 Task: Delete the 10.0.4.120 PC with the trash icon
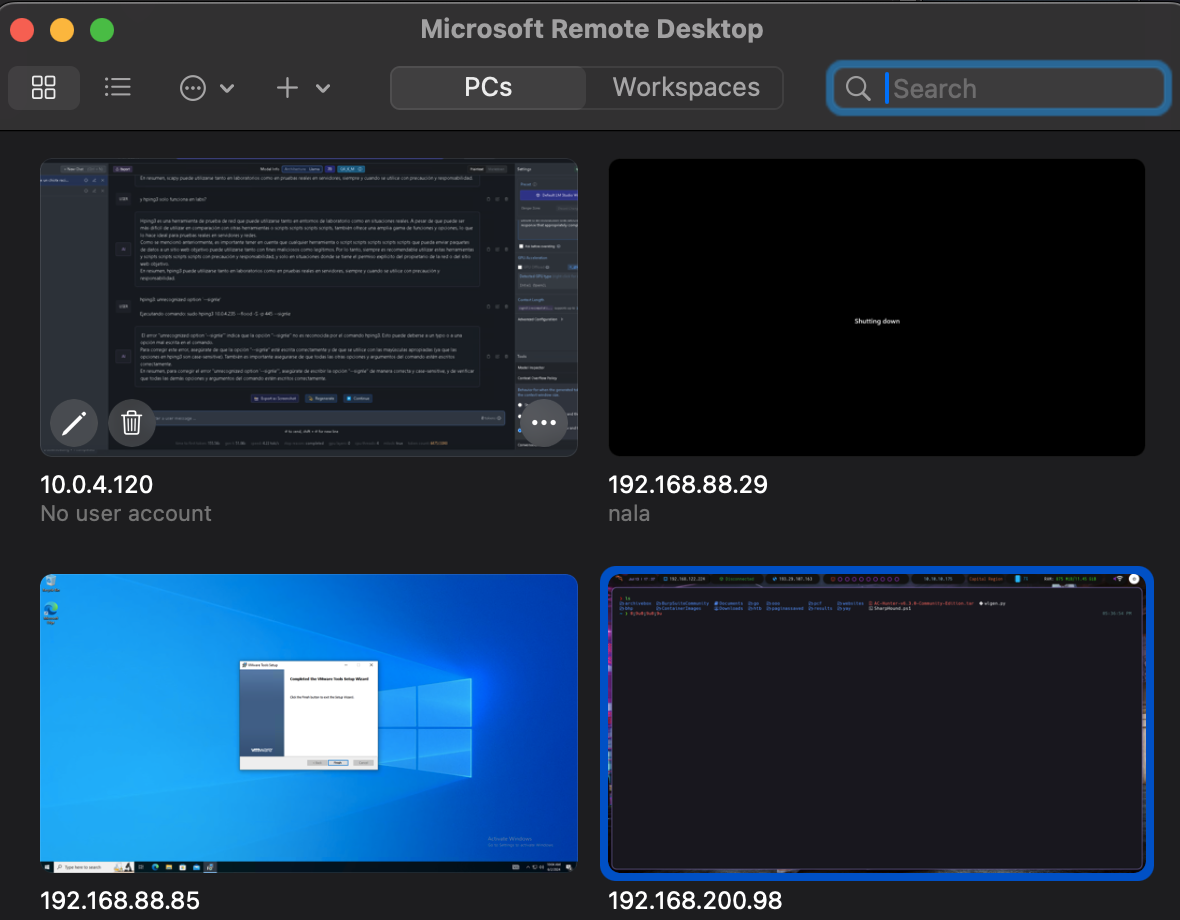click(x=131, y=424)
